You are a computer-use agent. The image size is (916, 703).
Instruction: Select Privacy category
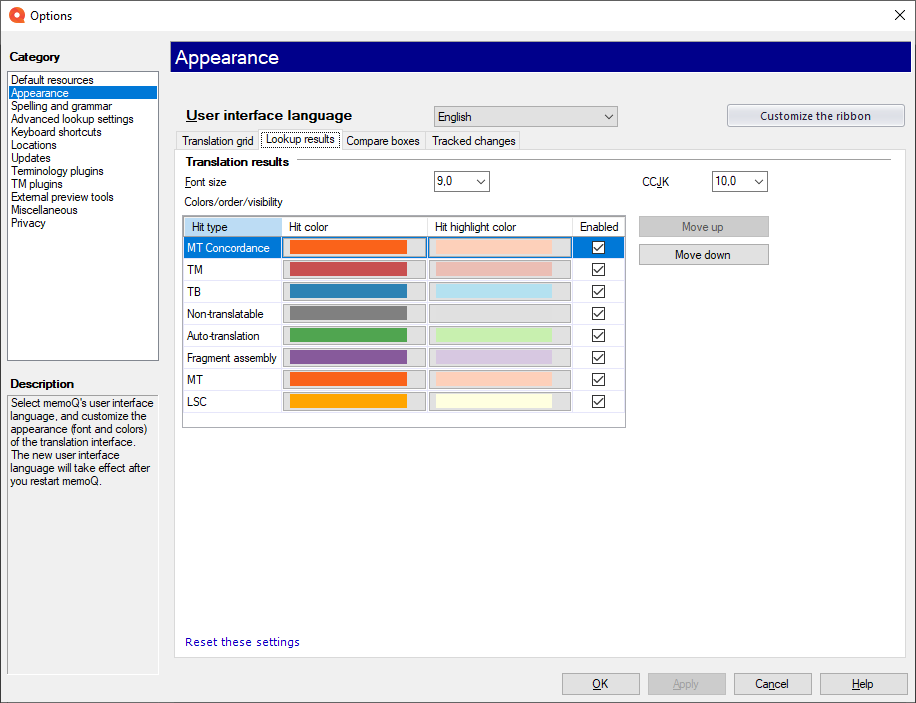coord(82,223)
